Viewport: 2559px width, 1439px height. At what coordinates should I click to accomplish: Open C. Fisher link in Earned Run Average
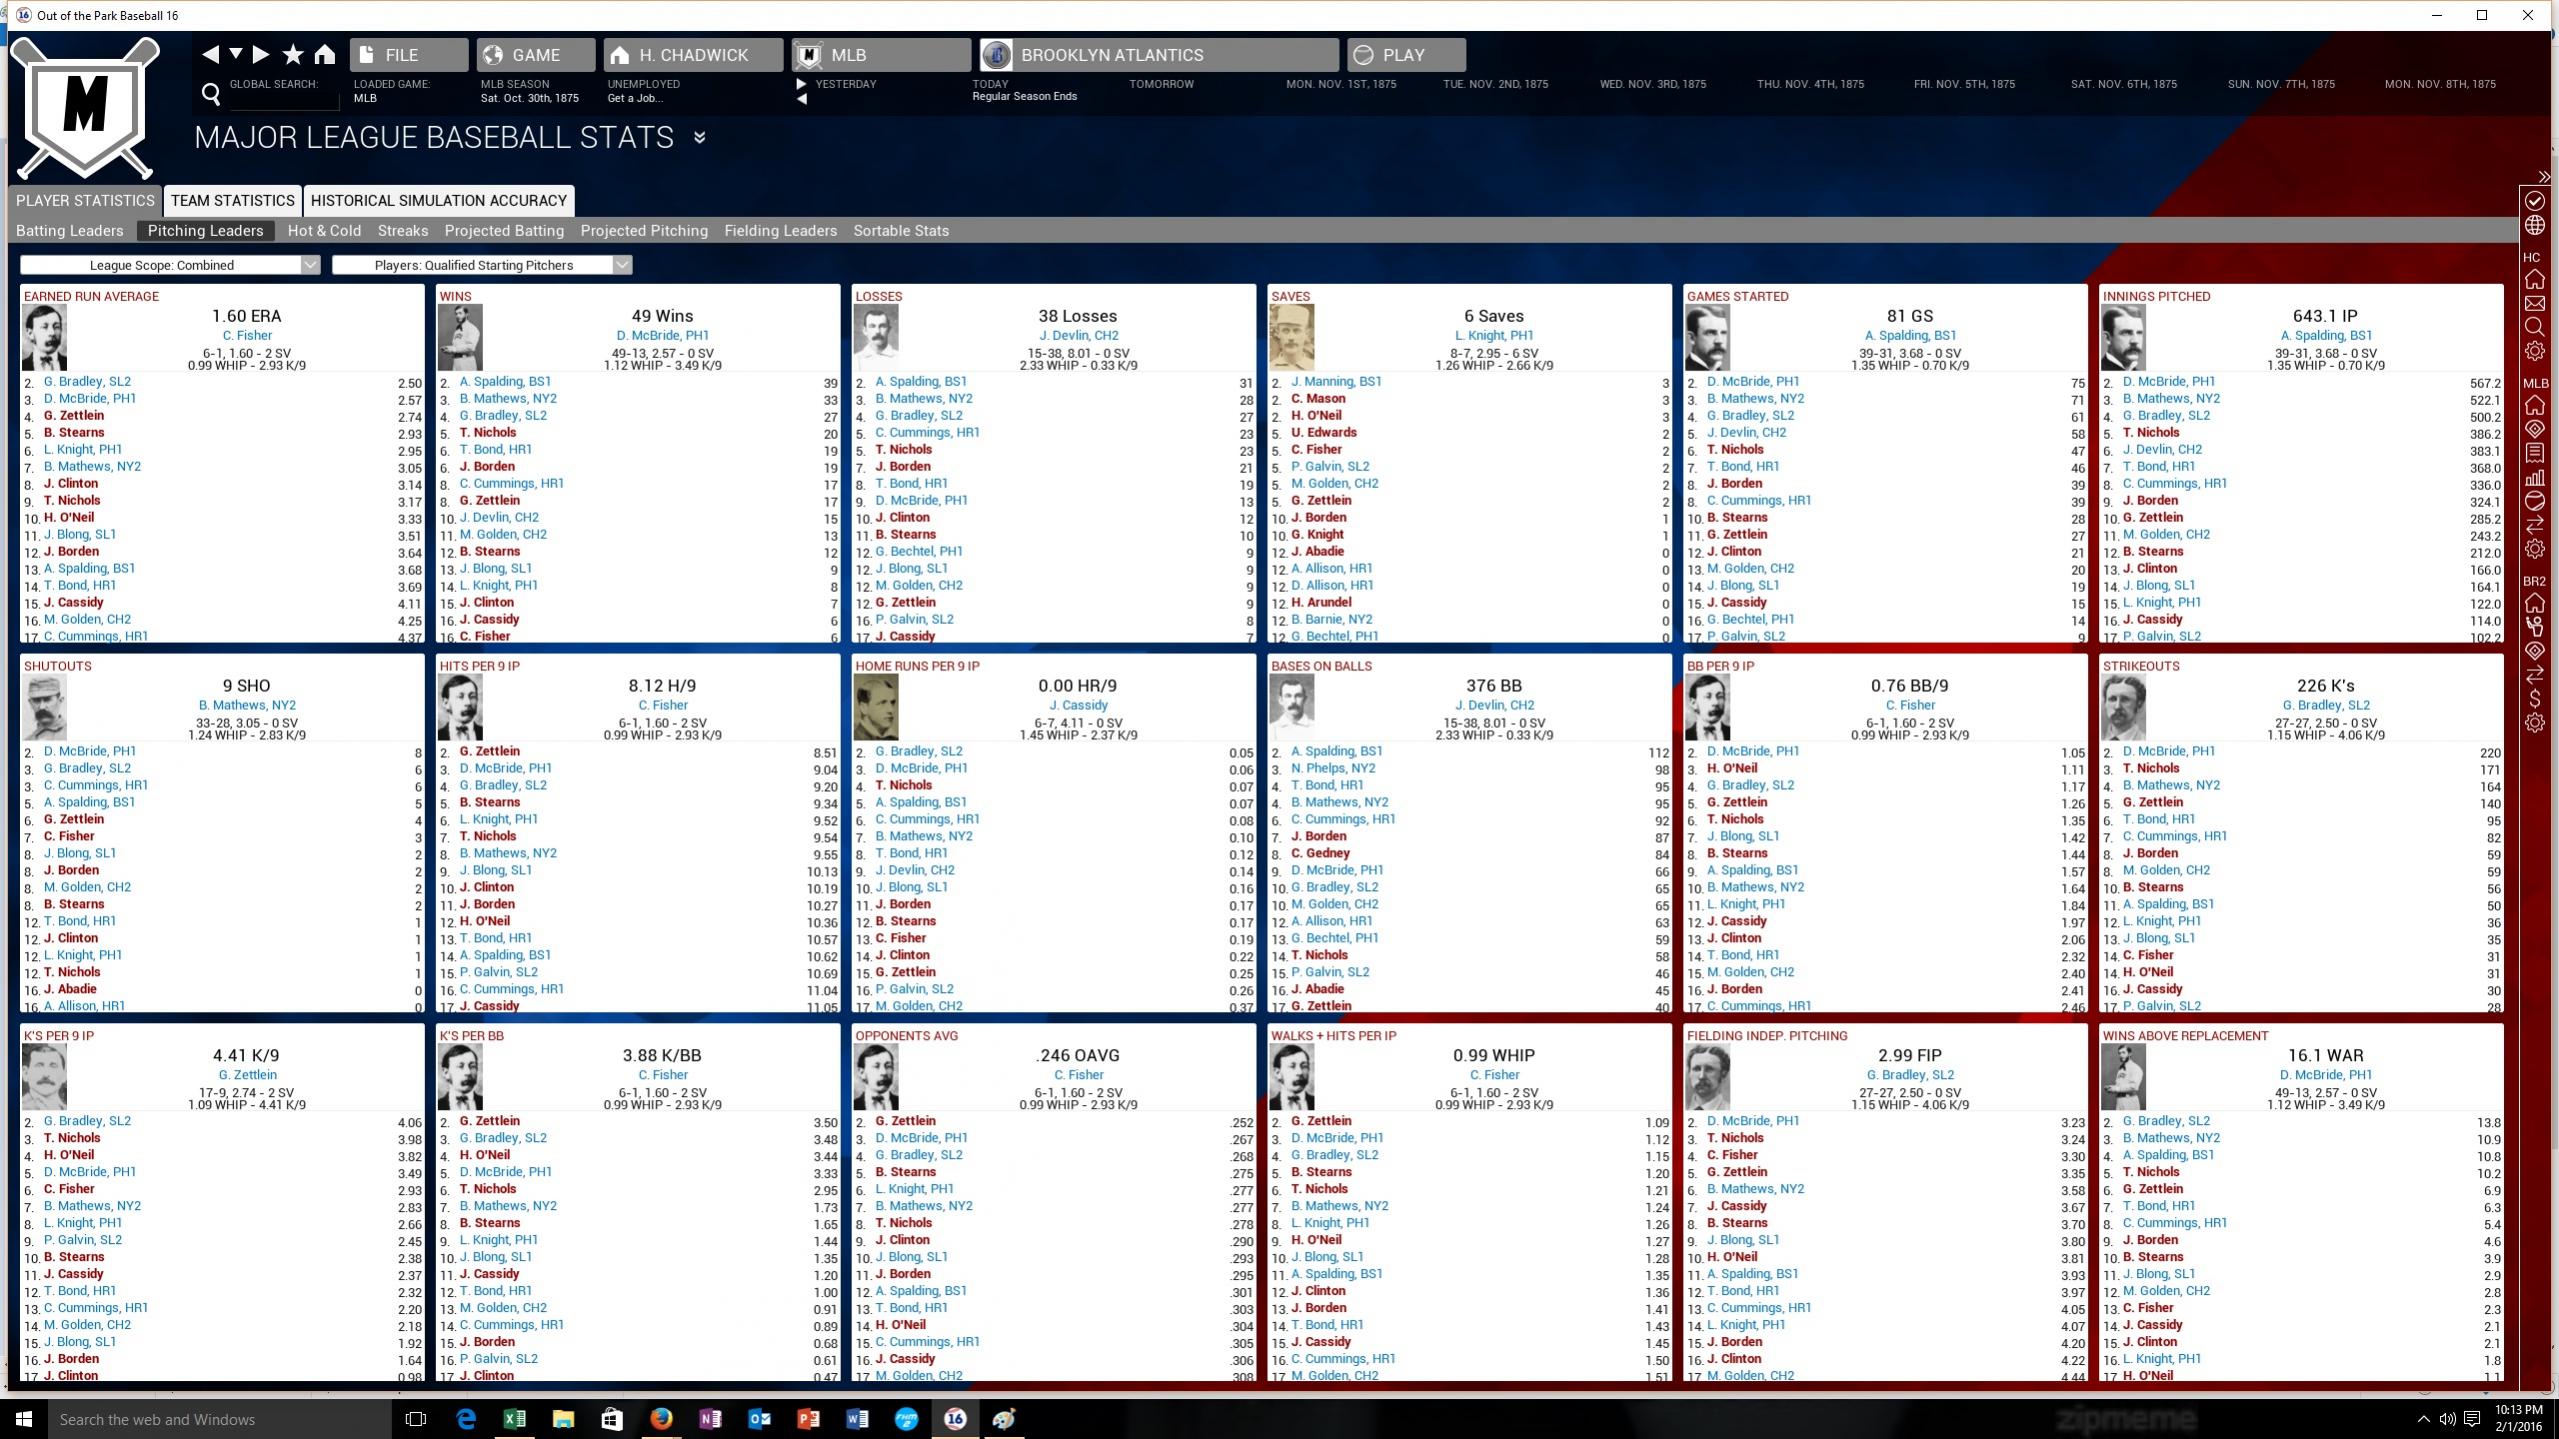coord(247,335)
